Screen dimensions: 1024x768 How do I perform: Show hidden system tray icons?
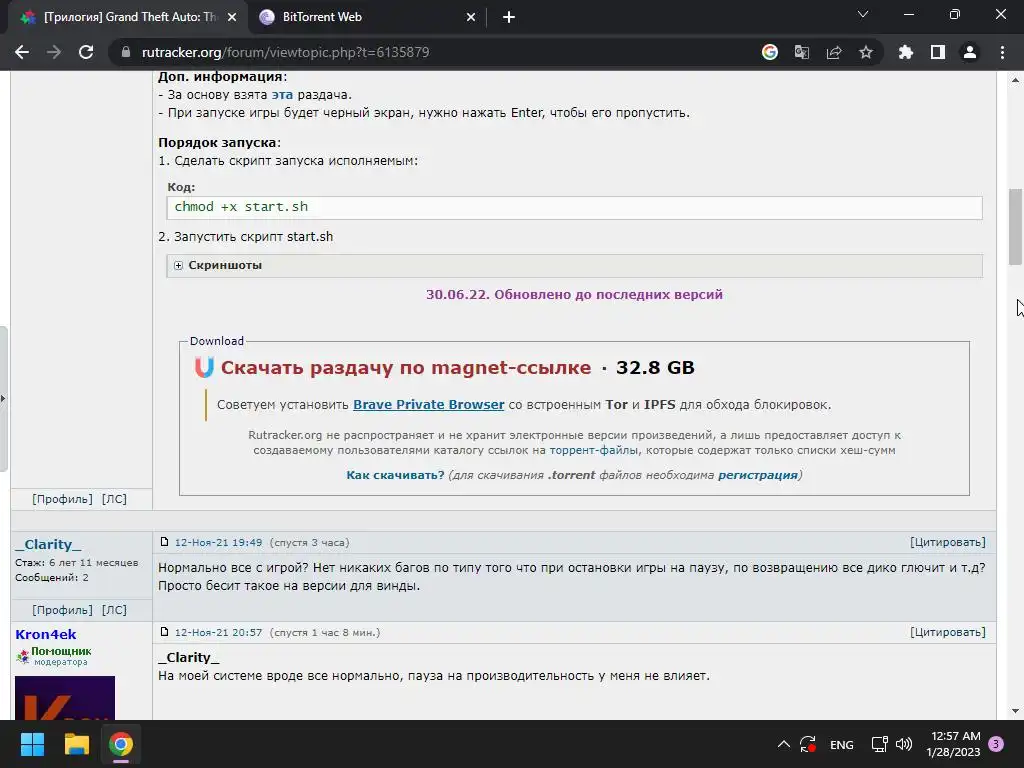point(784,744)
